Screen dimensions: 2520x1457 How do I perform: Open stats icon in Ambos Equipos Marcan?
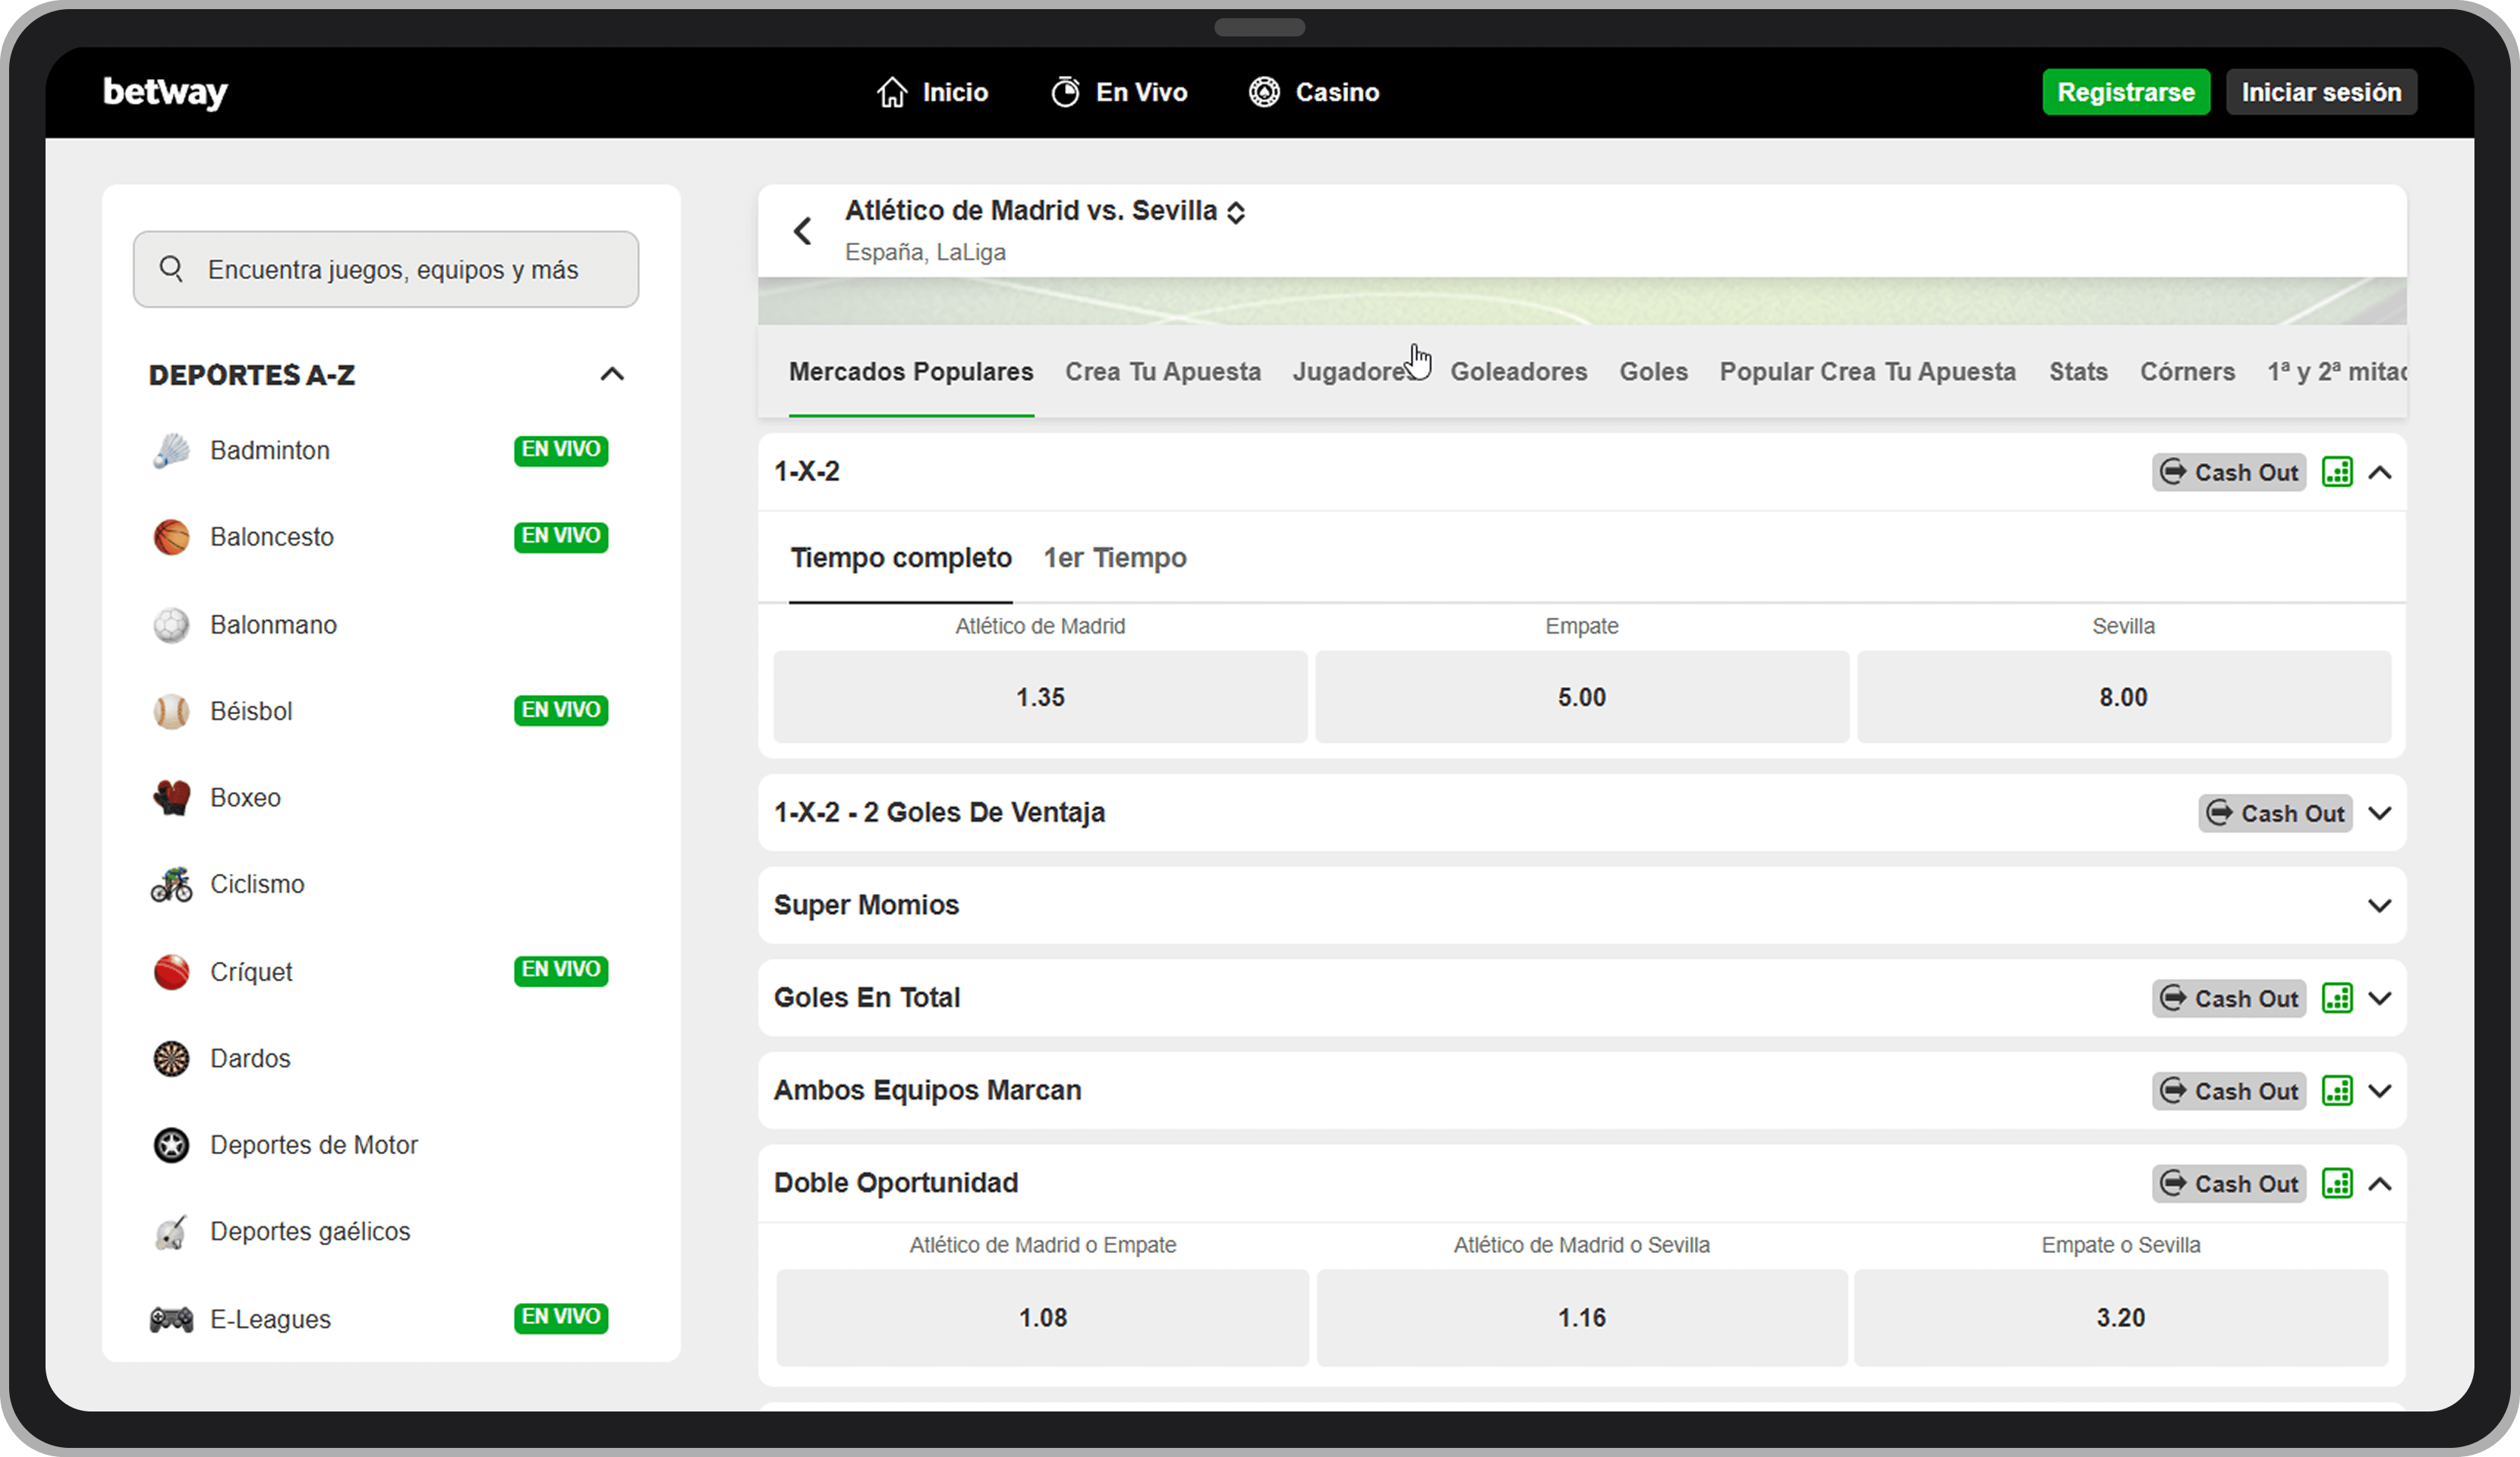tap(2337, 1090)
